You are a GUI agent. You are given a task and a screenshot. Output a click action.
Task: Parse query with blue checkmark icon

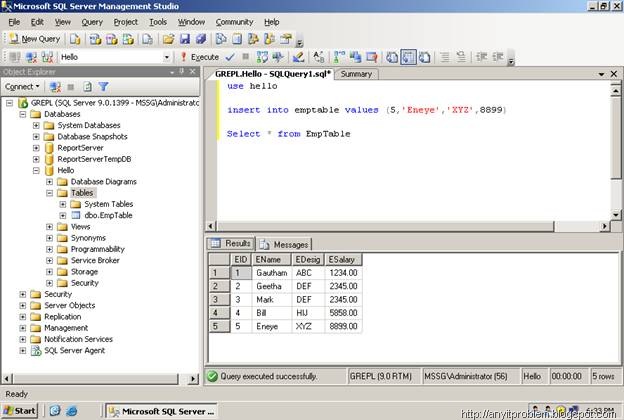tap(230, 57)
